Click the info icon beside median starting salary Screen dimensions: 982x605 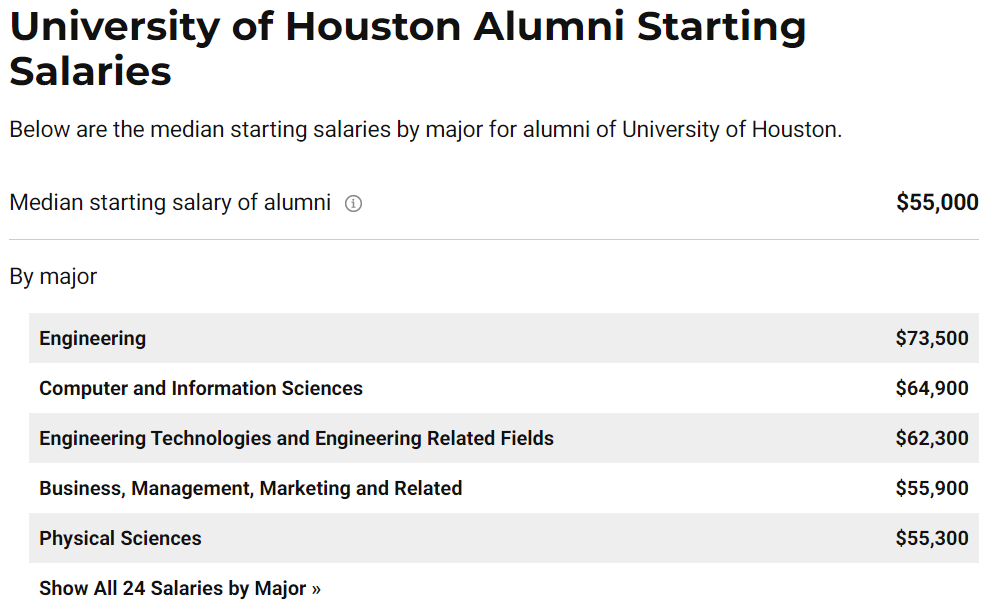point(353,204)
